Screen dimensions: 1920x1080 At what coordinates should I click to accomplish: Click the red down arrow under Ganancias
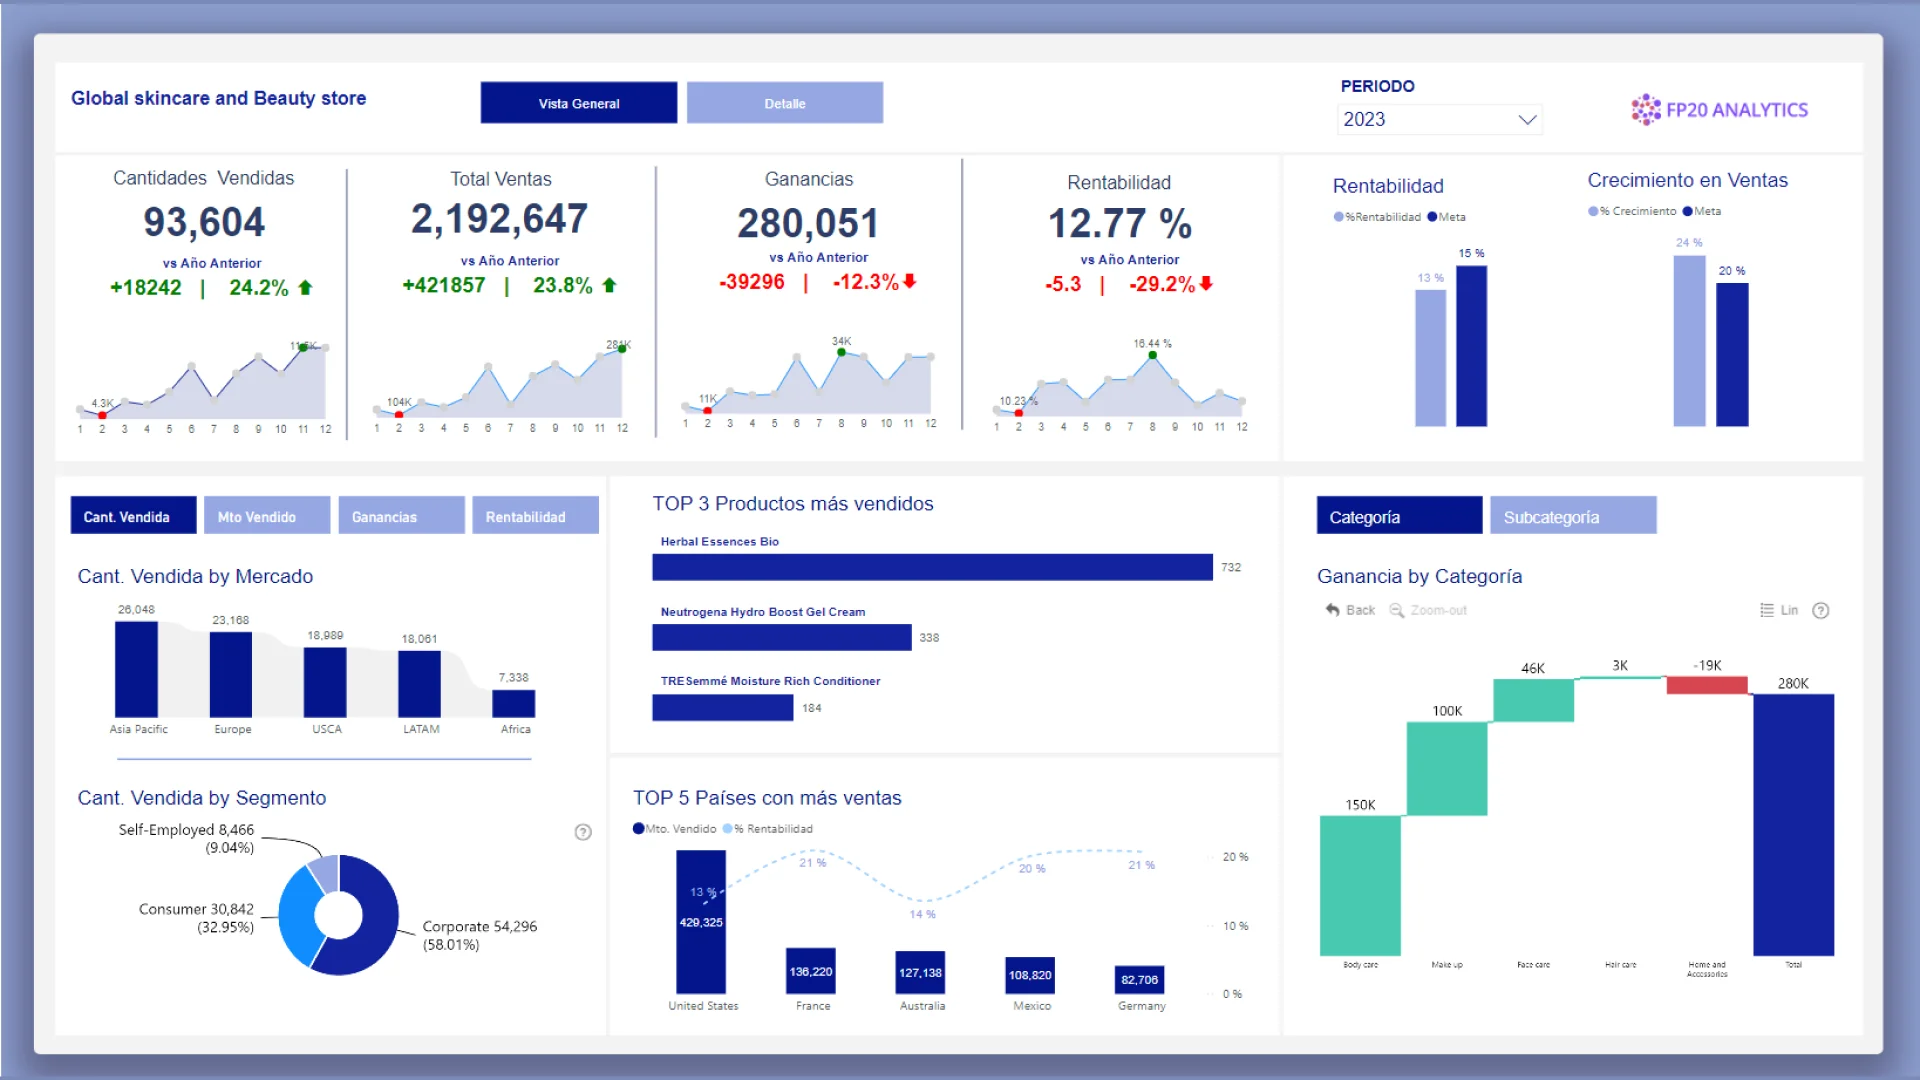(x=909, y=282)
